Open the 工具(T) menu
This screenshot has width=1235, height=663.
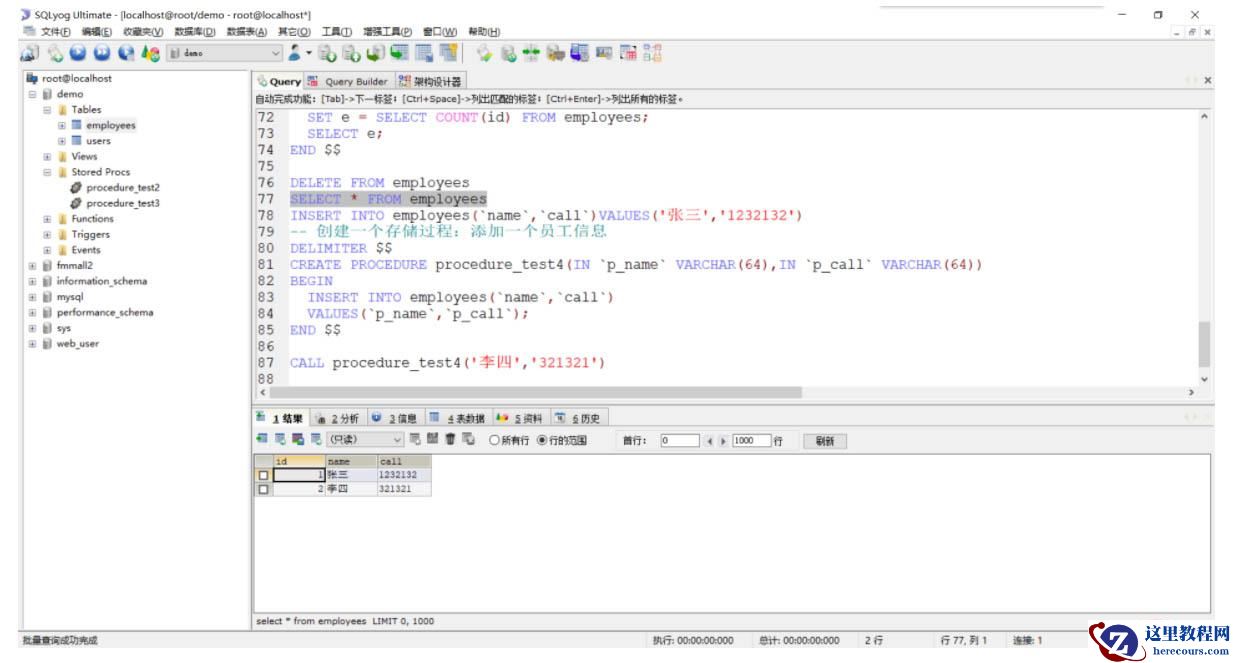(338, 32)
